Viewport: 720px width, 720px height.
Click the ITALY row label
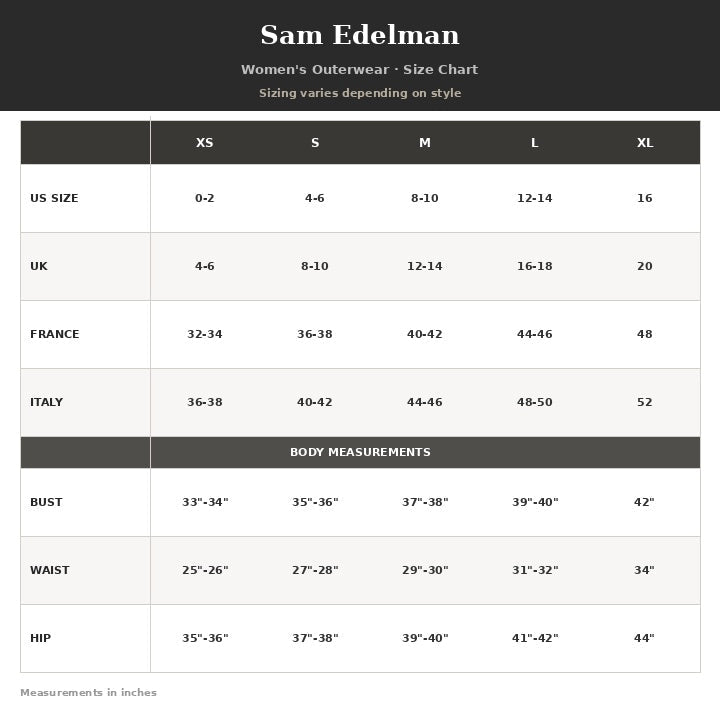pos(46,402)
